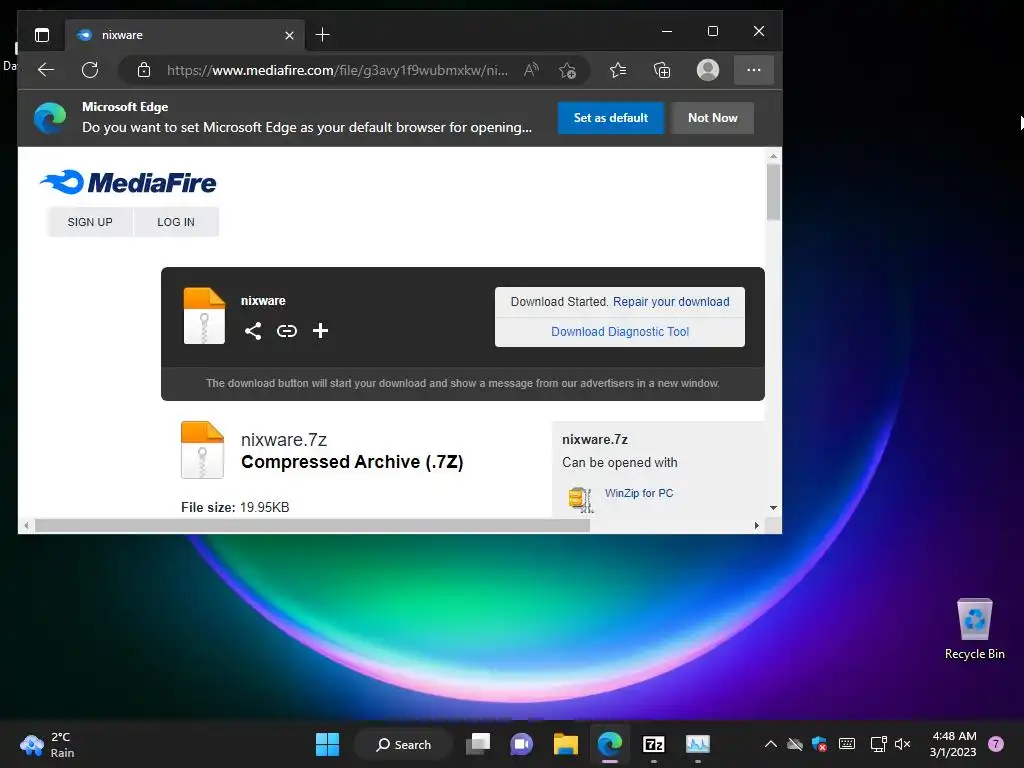The image size is (1024, 768).
Task: Refresh the MediaFire page
Action: [90, 70]
